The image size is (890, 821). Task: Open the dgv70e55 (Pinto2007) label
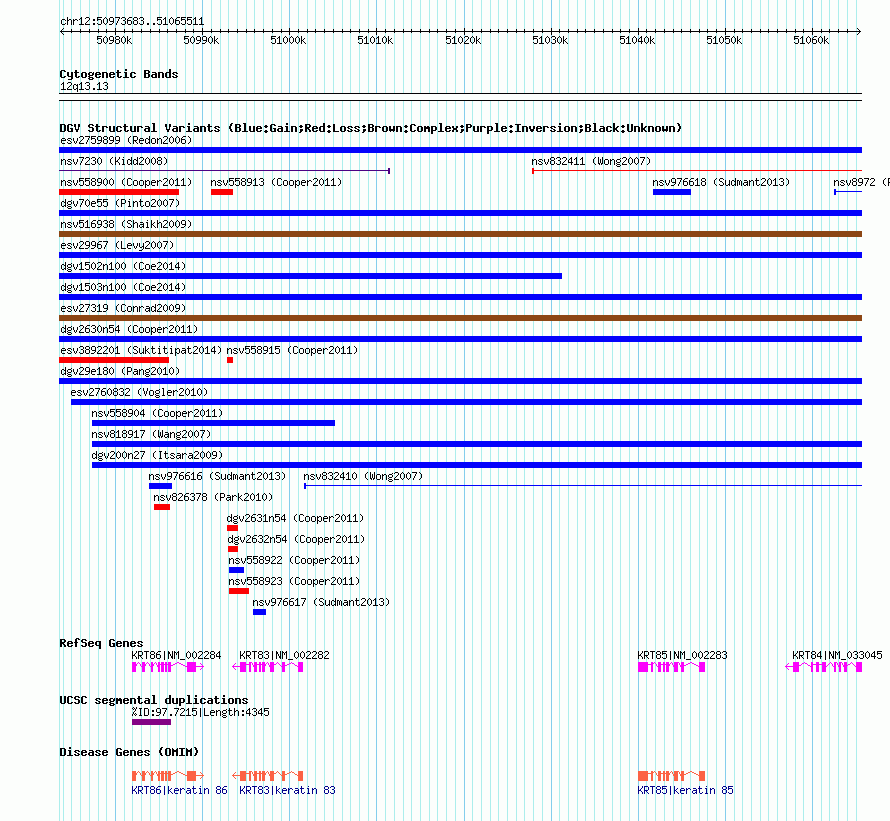(120, 203)
